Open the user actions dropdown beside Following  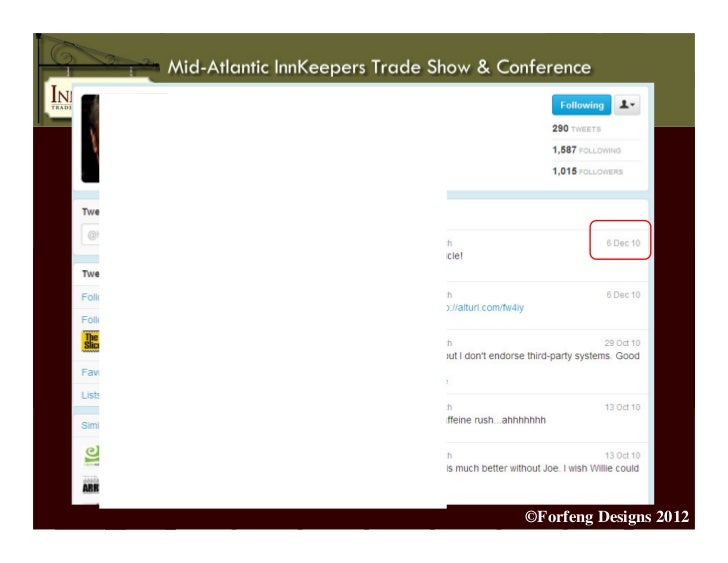click(x=627, y=105)
